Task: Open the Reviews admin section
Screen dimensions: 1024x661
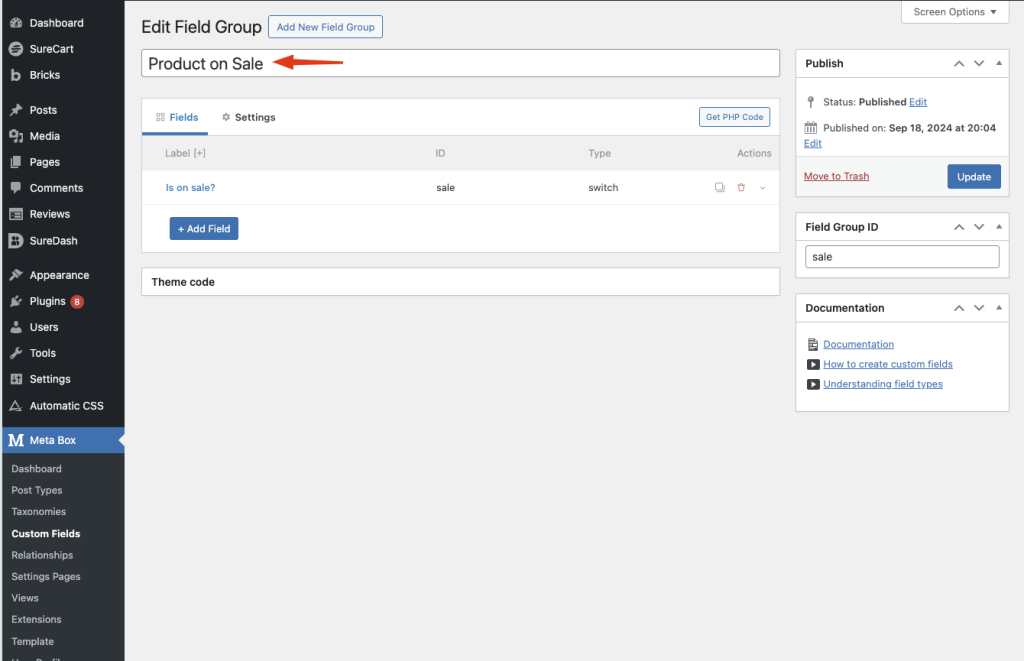Action: click(49, 214)
